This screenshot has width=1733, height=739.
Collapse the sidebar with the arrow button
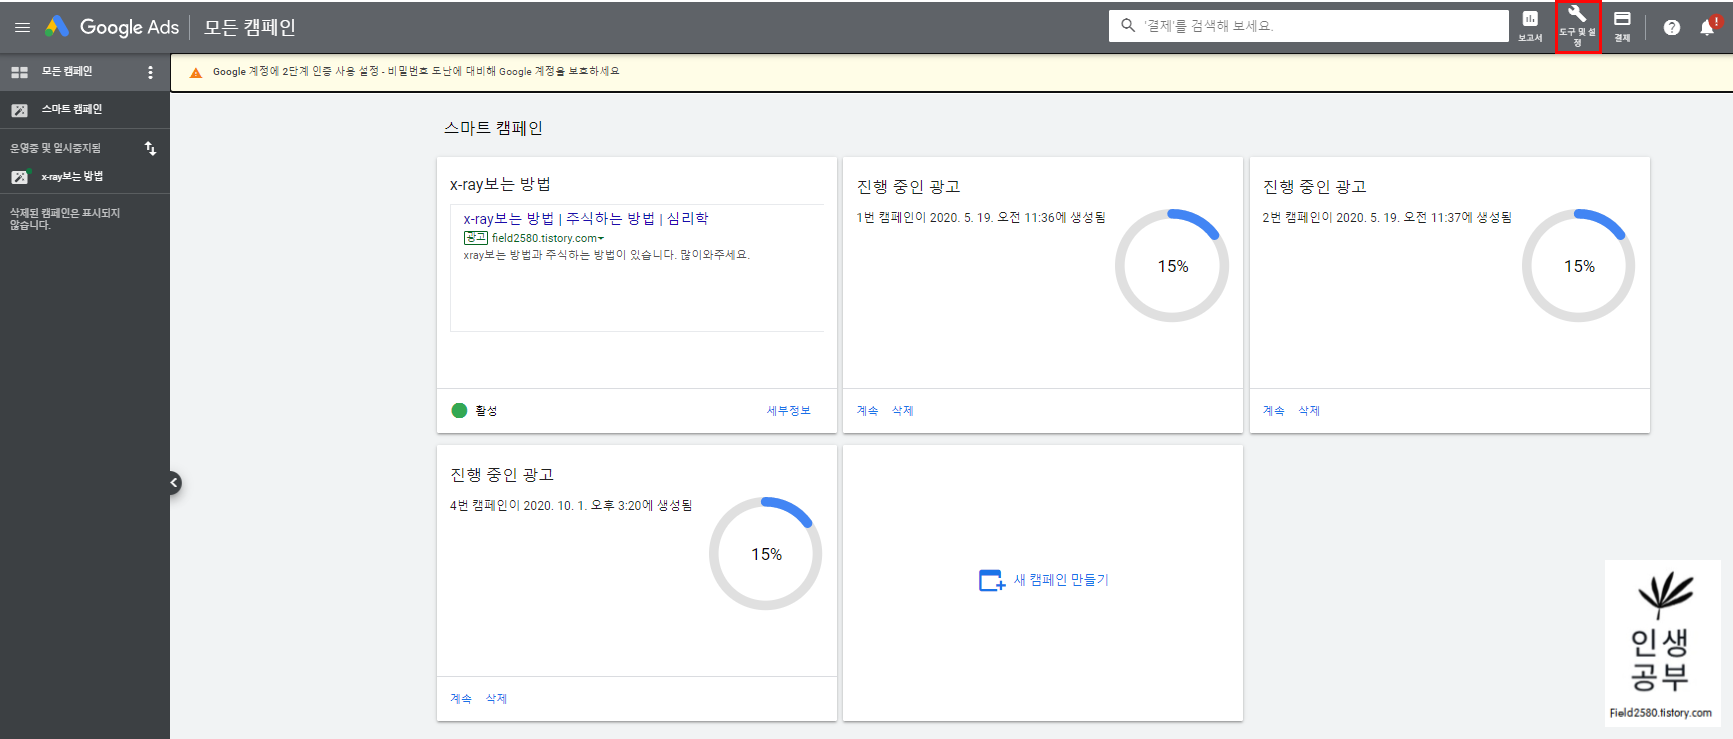click(174, 483)
